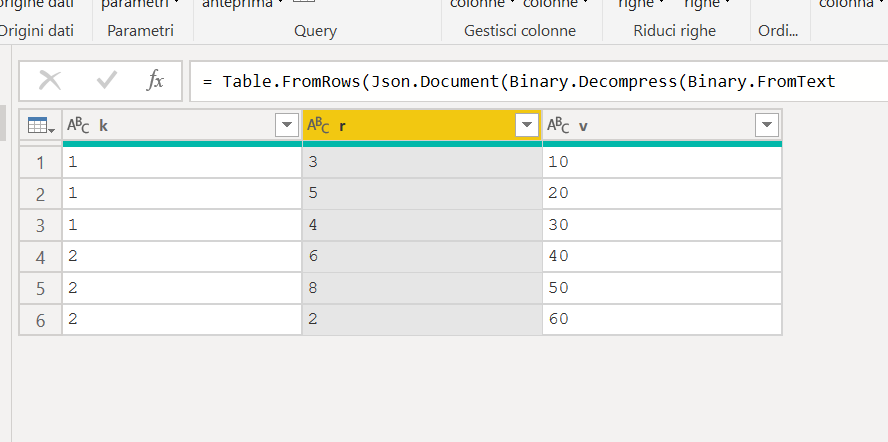Viewport: 888px width, 442px height.
Task: Select row number 1
Action: point(40,163)
